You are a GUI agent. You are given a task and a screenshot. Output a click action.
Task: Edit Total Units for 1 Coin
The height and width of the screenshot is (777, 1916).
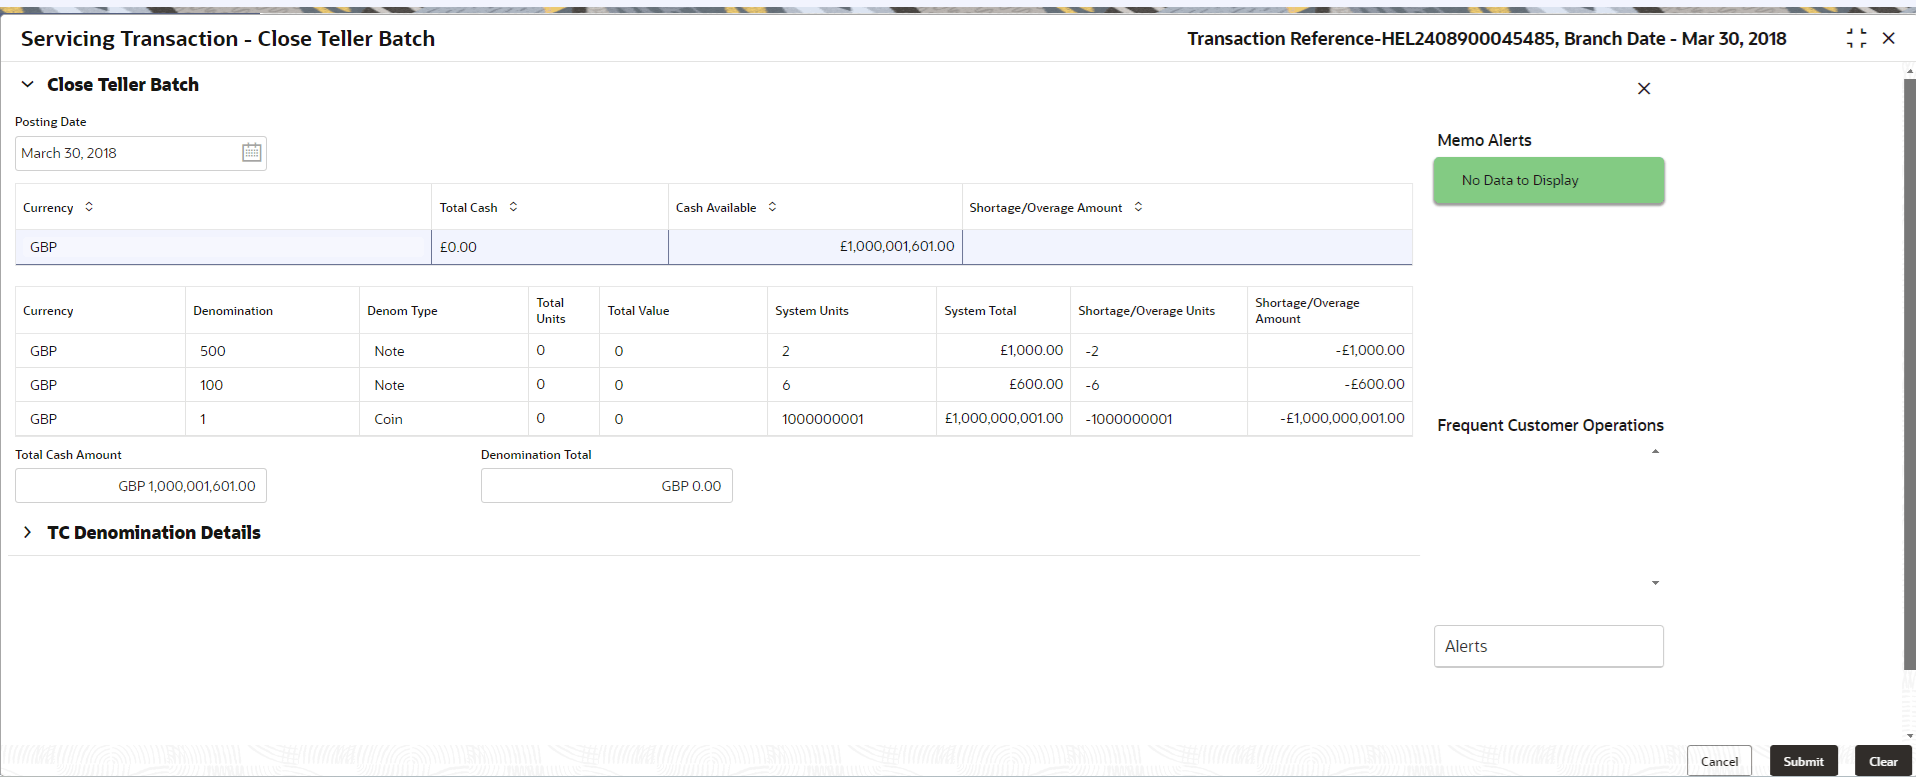pos(564,418)
